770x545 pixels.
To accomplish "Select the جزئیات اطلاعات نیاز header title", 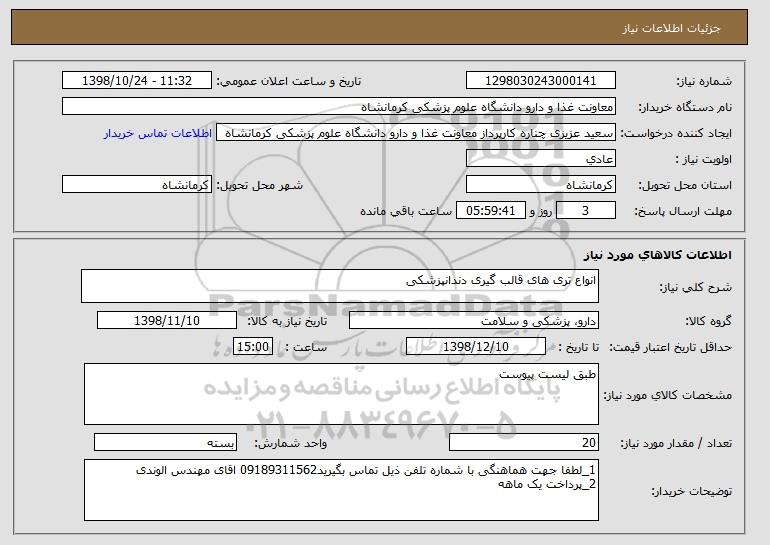I will [x=671, y=28].
